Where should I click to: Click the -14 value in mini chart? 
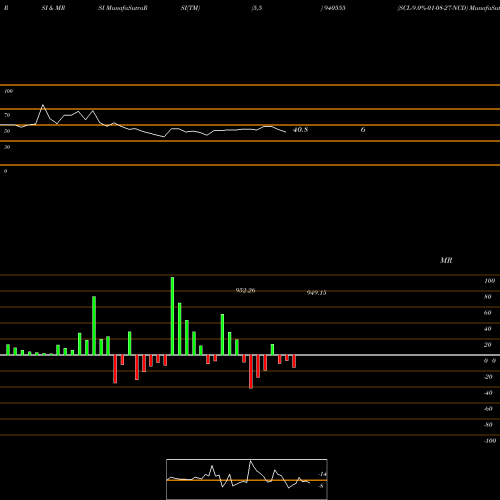point(322,474)
